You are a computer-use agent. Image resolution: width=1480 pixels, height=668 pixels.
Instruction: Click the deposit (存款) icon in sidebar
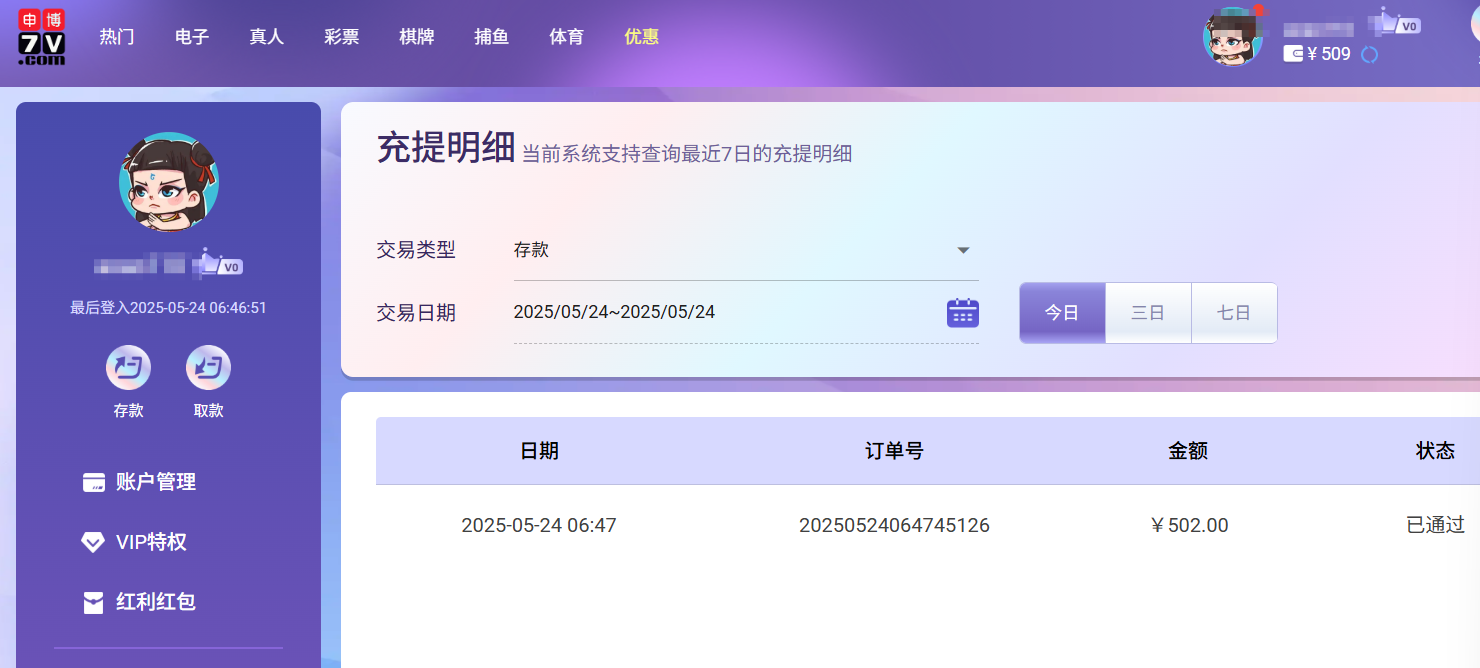pyautogui.click(x=128, y=368)
